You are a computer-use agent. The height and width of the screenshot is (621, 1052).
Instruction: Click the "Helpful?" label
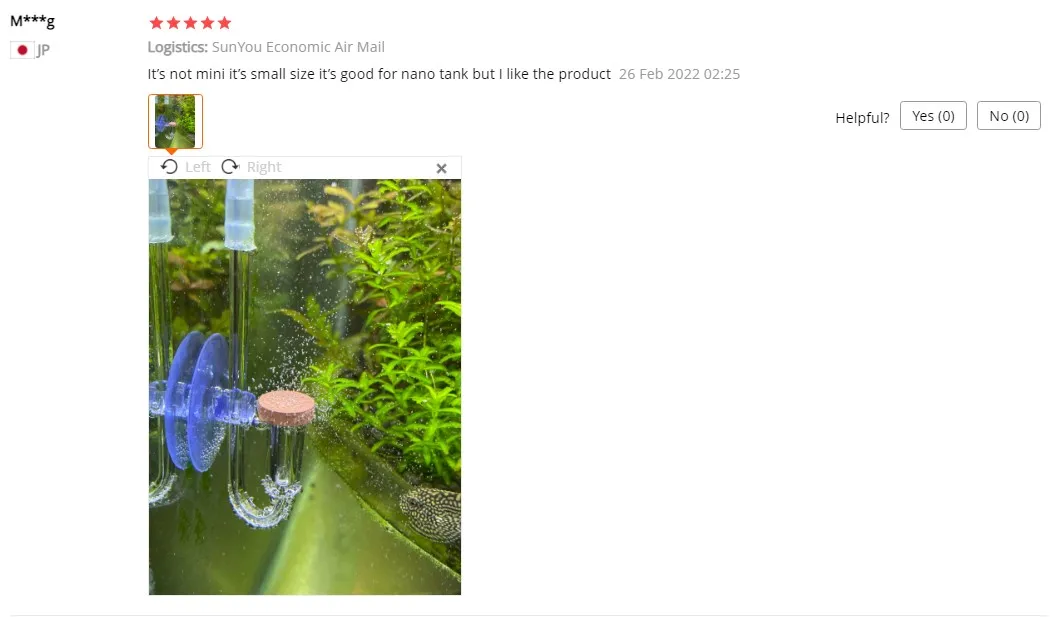point(862,118)
